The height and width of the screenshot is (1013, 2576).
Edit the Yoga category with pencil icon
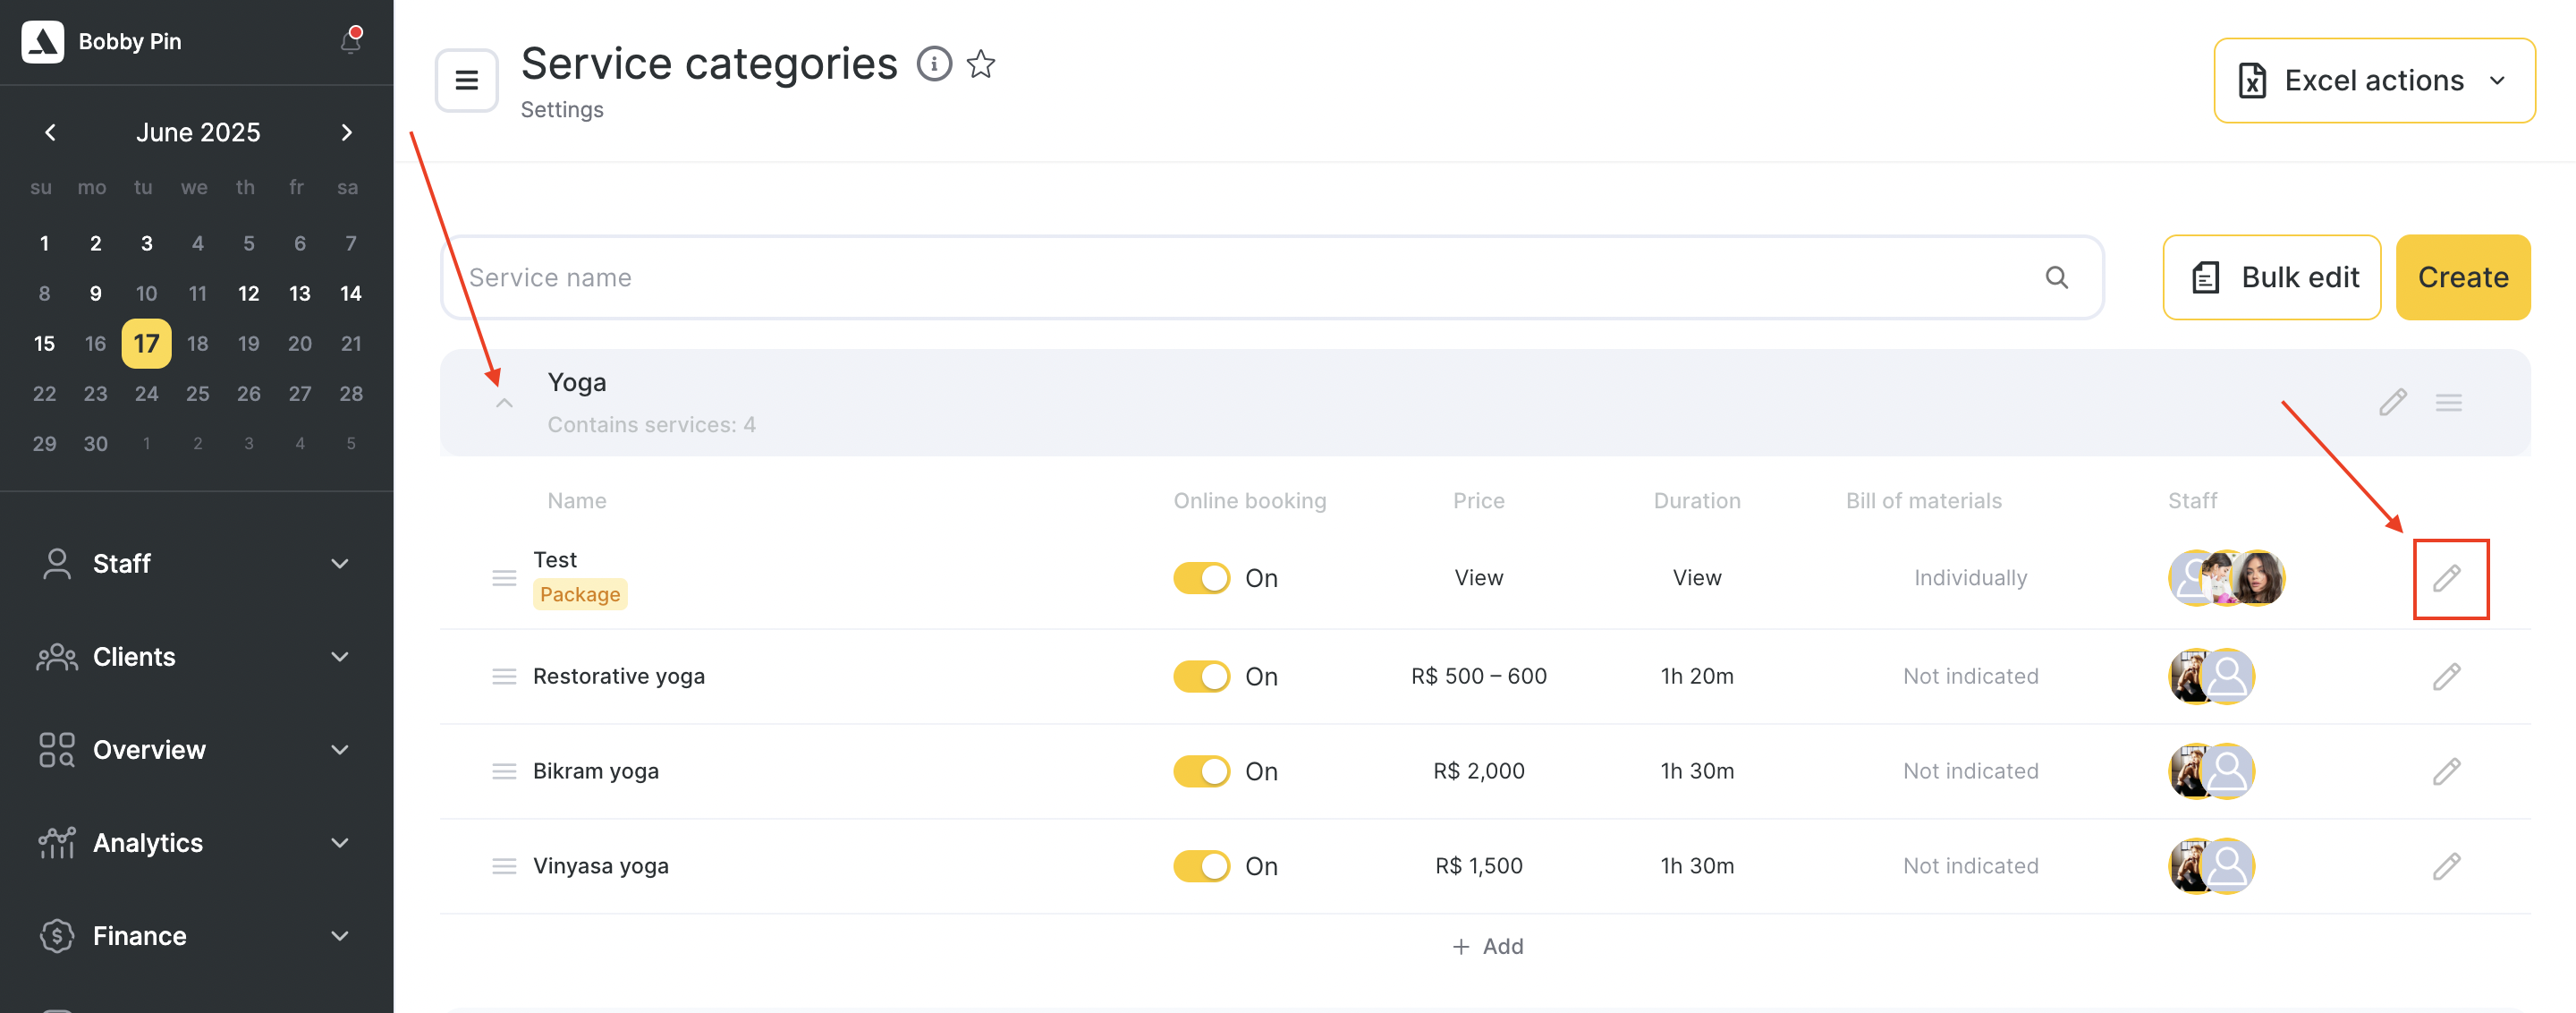pyautogui.click(x=2392, y=402)
